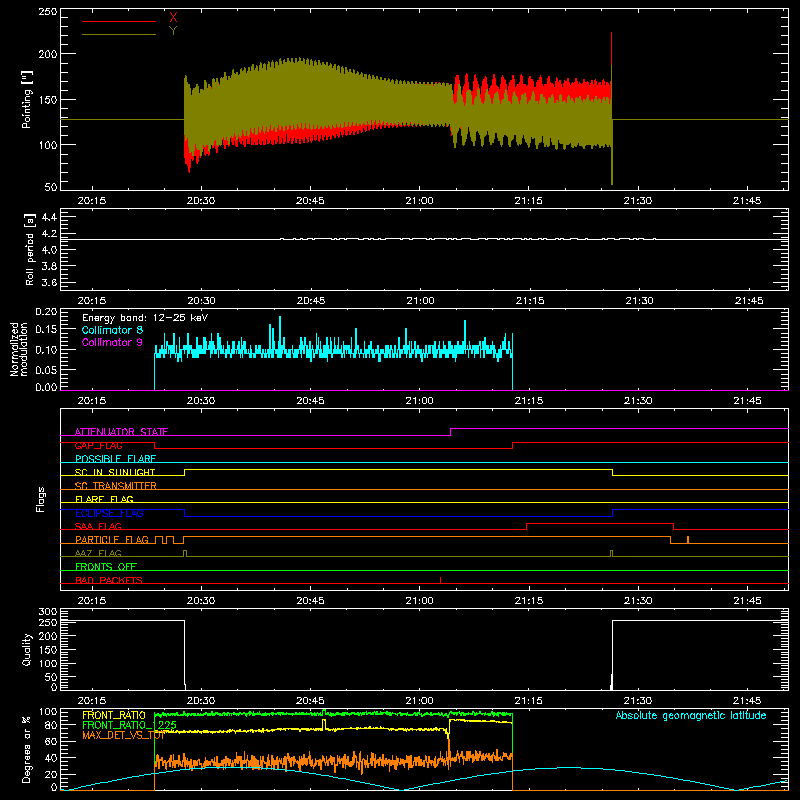This screenshot has width=800, height=800.
Task: Click the olive Y legend label
Action: [x=173, y=31]
